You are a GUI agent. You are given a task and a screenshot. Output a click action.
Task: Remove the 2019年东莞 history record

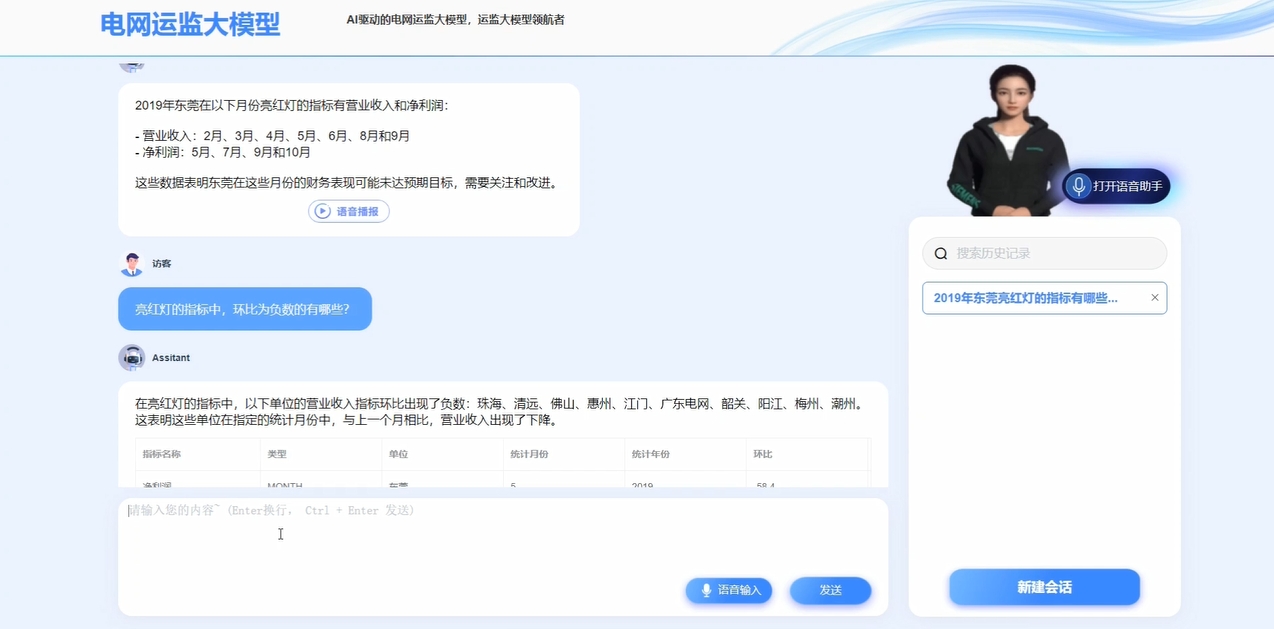tap(1155, 297)
